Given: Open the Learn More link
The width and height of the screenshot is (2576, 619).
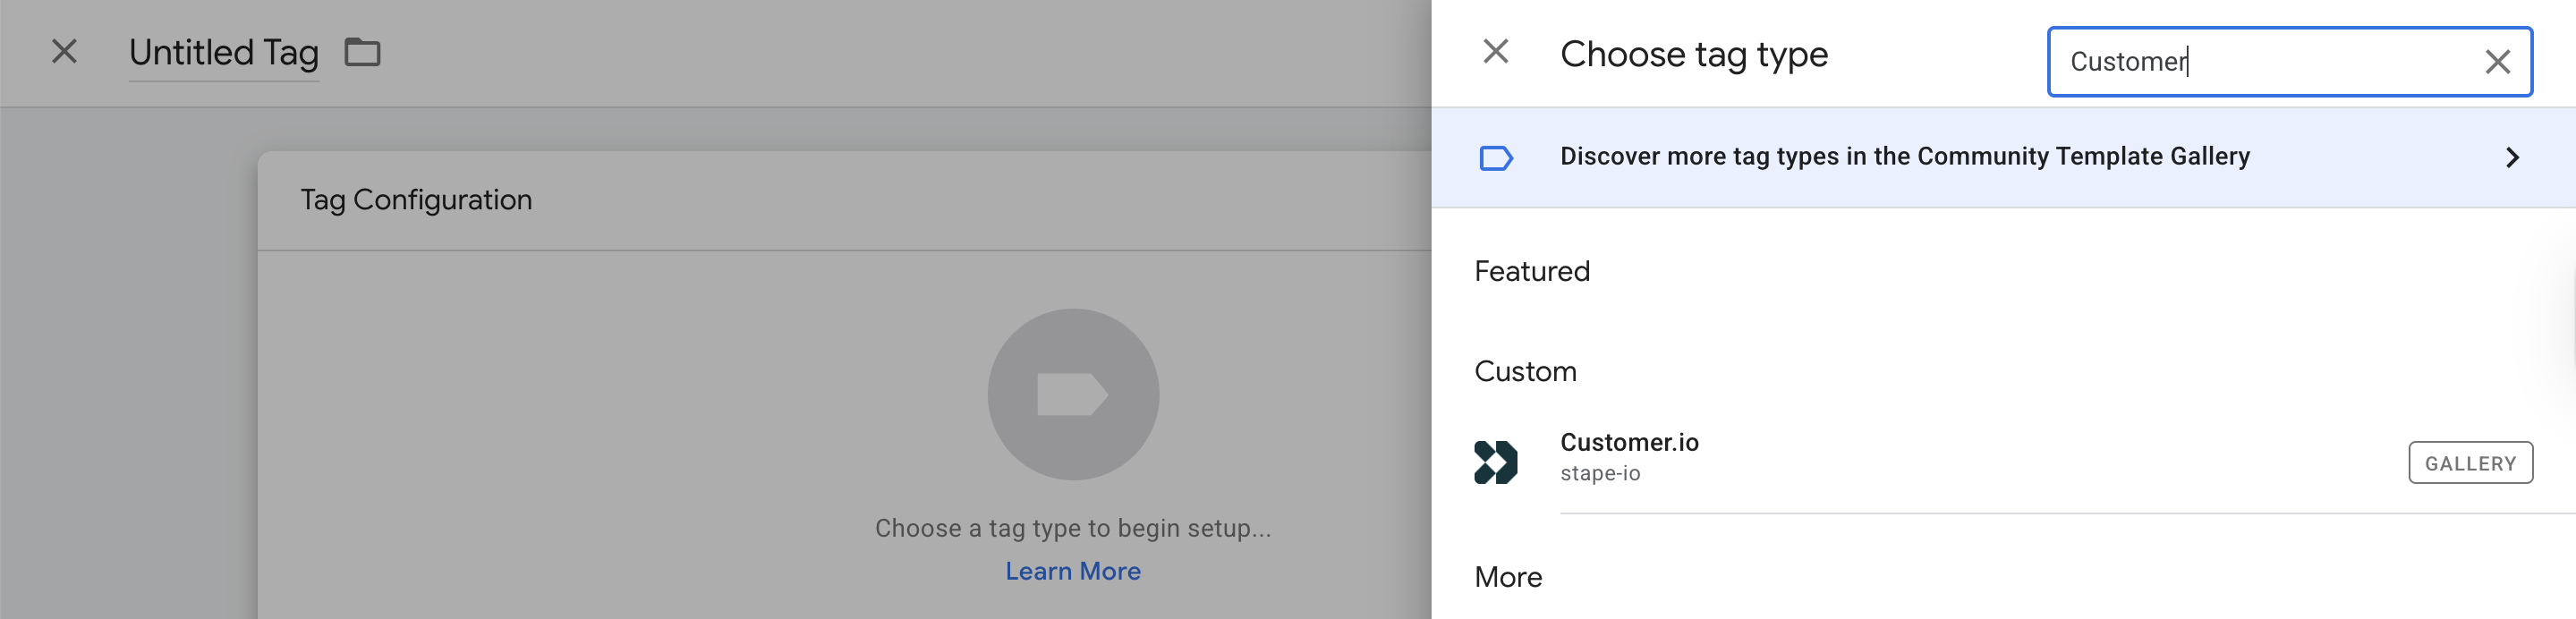Looking at the screenshot, I should tap(1073, 571).
